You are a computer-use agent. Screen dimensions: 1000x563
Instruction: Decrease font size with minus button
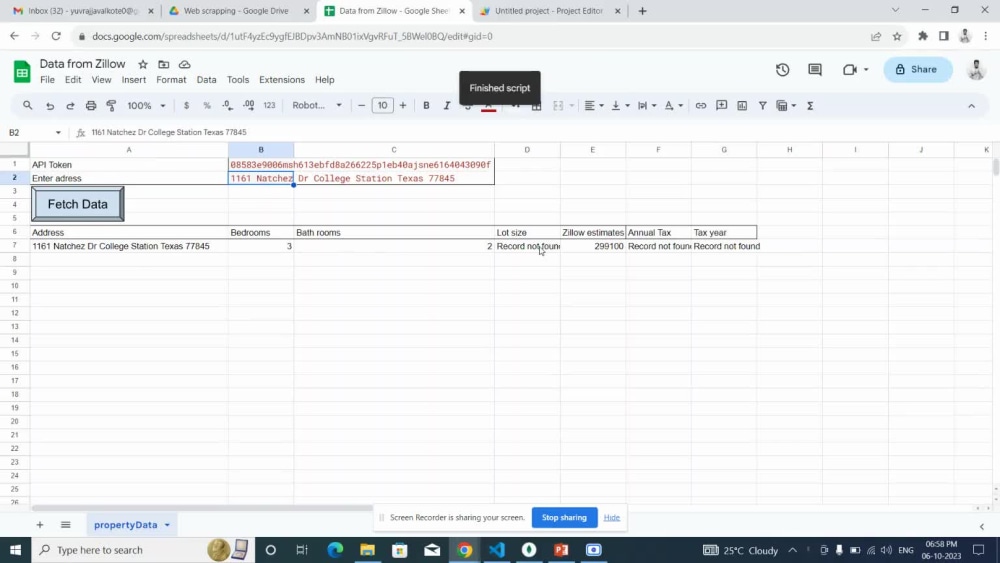pos(362,106)
